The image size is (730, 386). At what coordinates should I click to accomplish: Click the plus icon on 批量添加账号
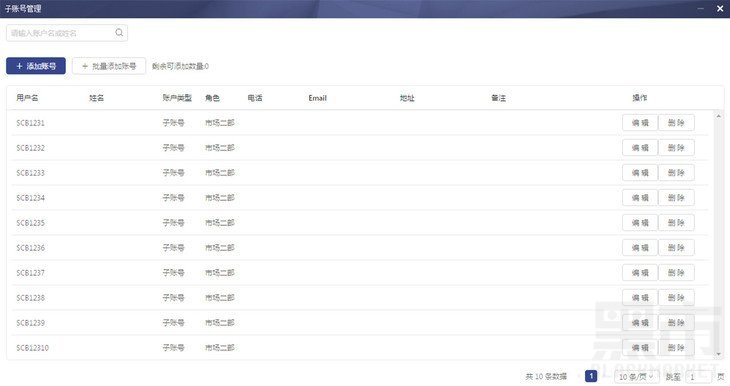tap(85, 66)
